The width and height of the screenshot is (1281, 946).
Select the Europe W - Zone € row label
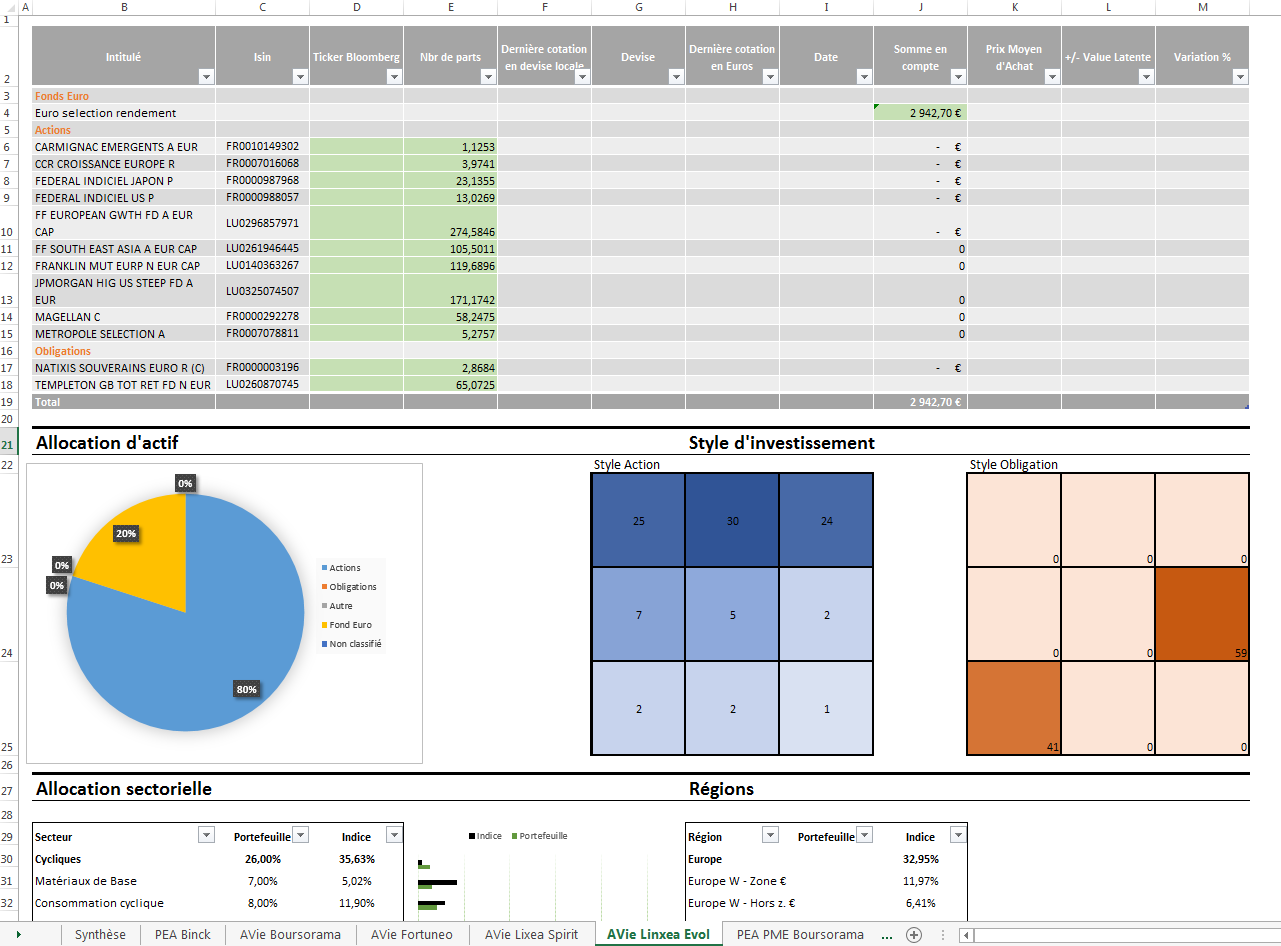737,881
